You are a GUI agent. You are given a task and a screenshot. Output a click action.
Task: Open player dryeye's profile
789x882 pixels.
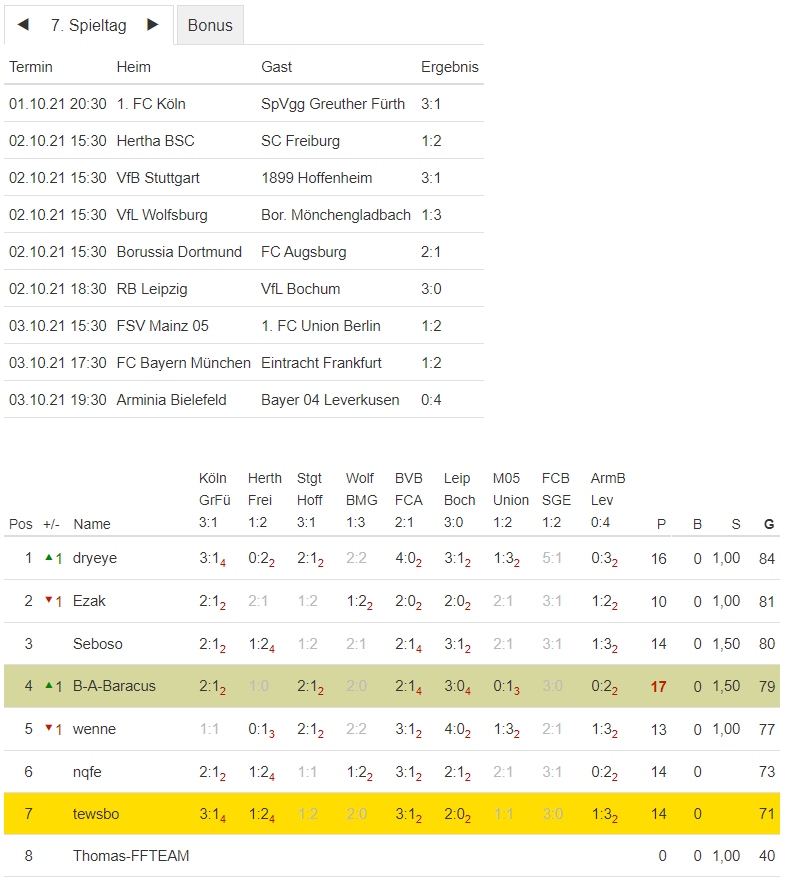pos(95,558)
